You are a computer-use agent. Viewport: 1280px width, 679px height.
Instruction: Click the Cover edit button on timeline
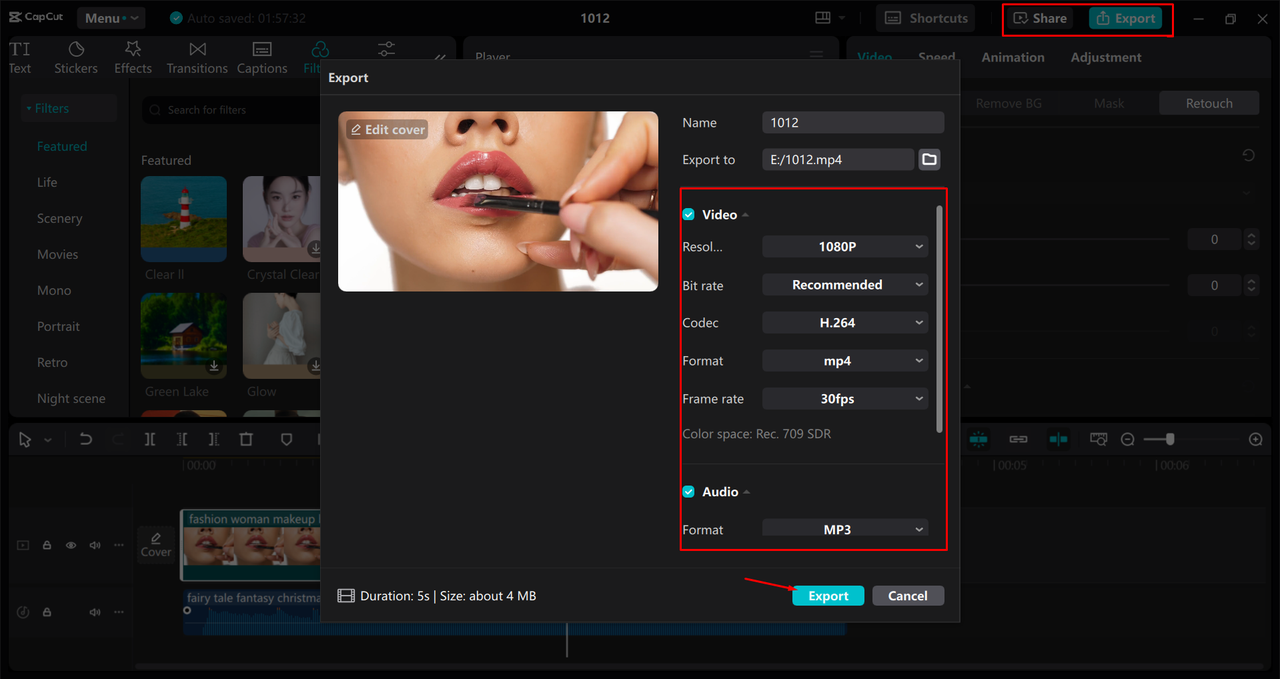[x=155, y=545]
